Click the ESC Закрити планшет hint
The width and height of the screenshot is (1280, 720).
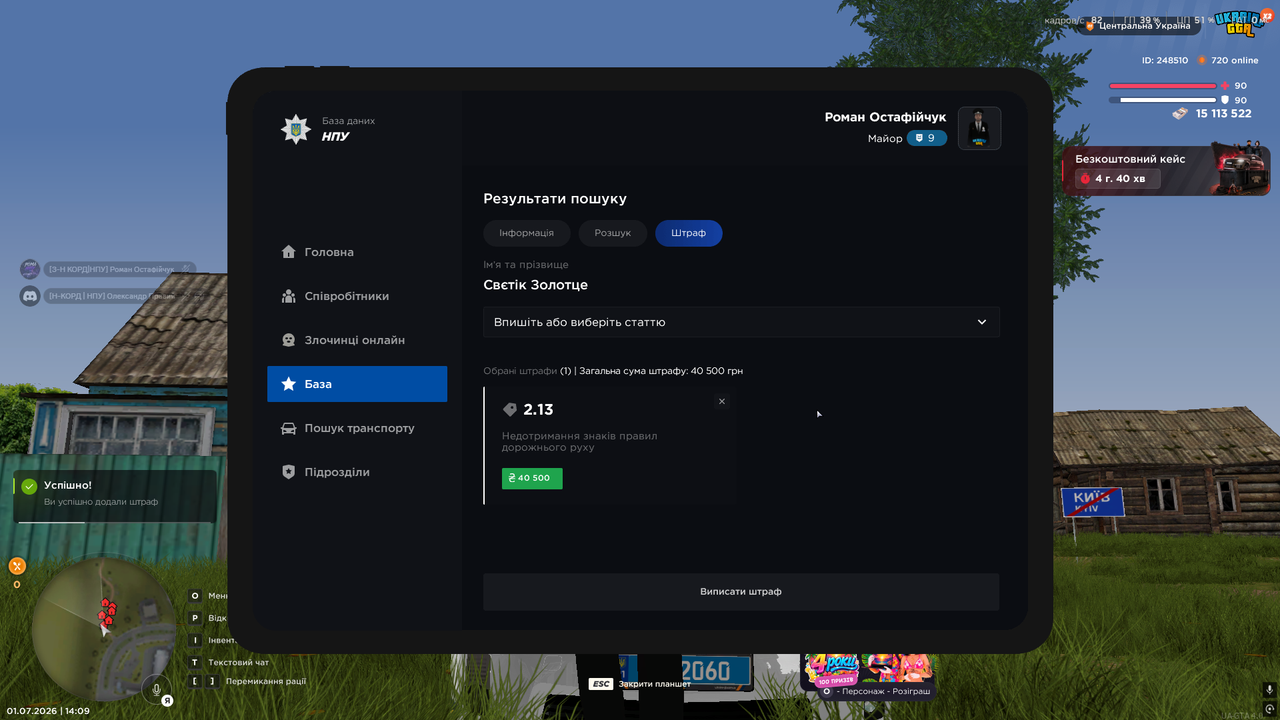[x=640, y=684]
